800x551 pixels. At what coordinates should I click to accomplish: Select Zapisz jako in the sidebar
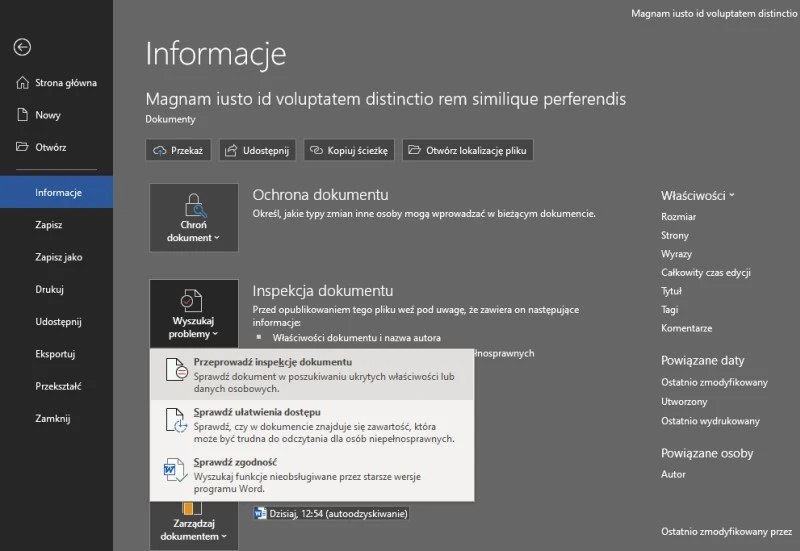(x=58, y=257)
